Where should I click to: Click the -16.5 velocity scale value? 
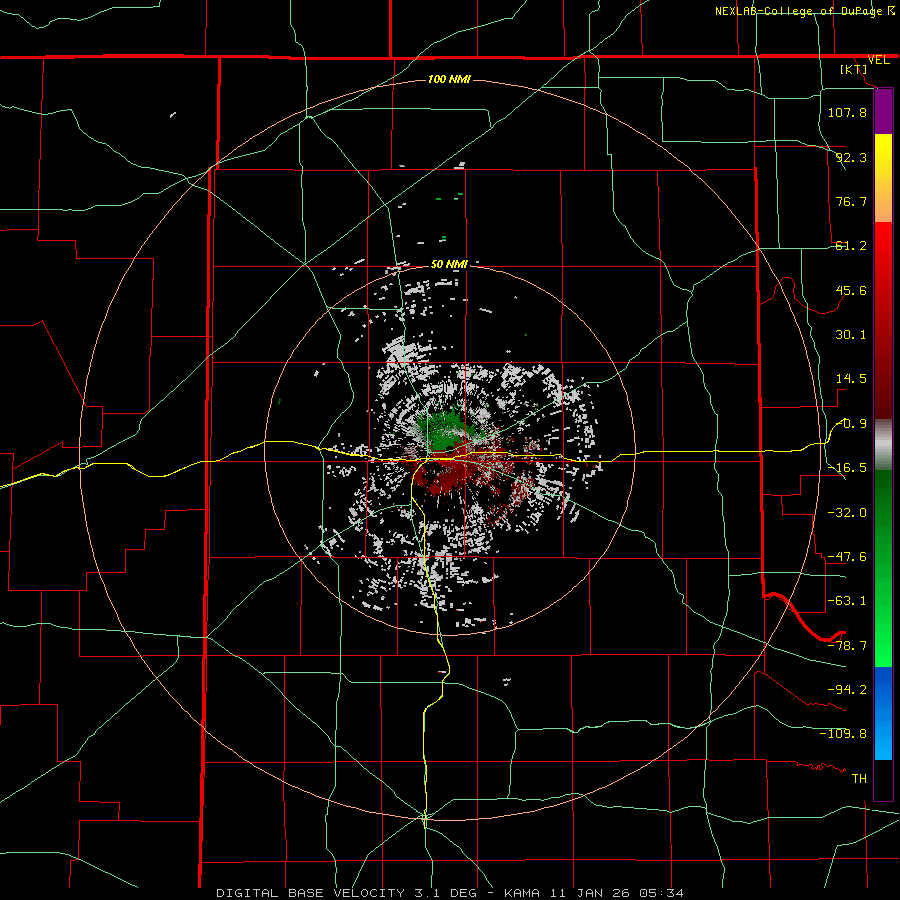coord(847,468)
